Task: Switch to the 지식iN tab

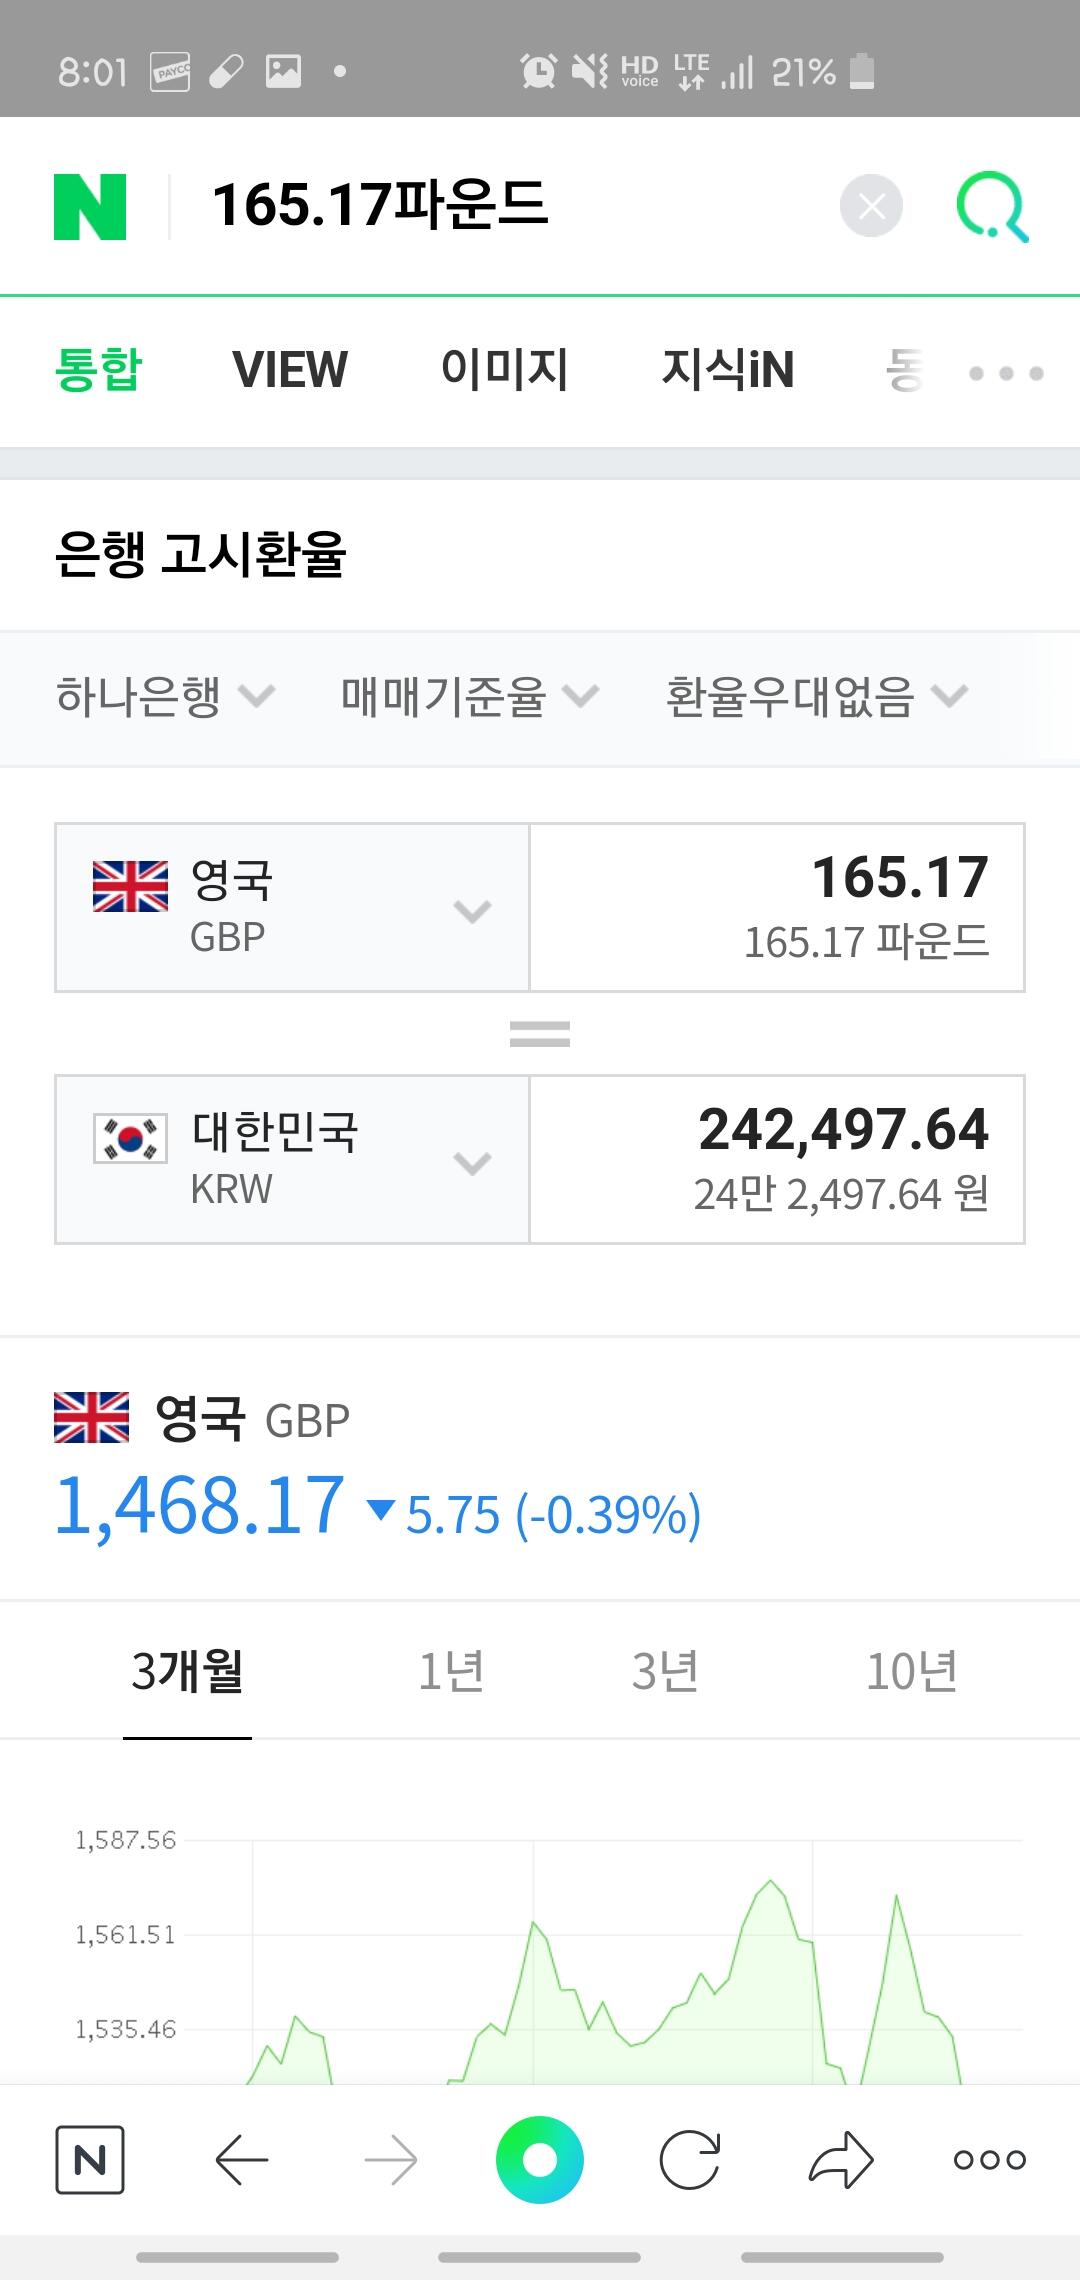Action: point(727,370)
